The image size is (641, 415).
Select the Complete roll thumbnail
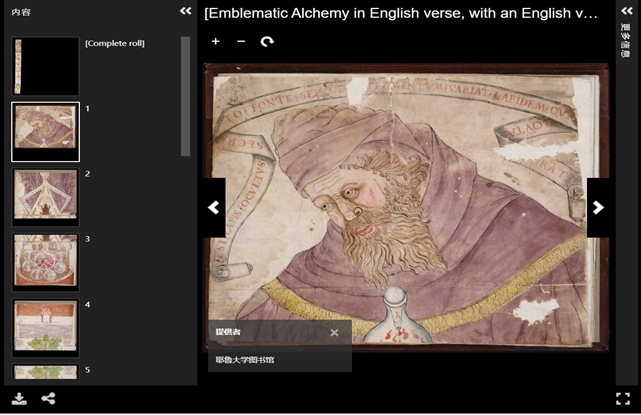45,66
